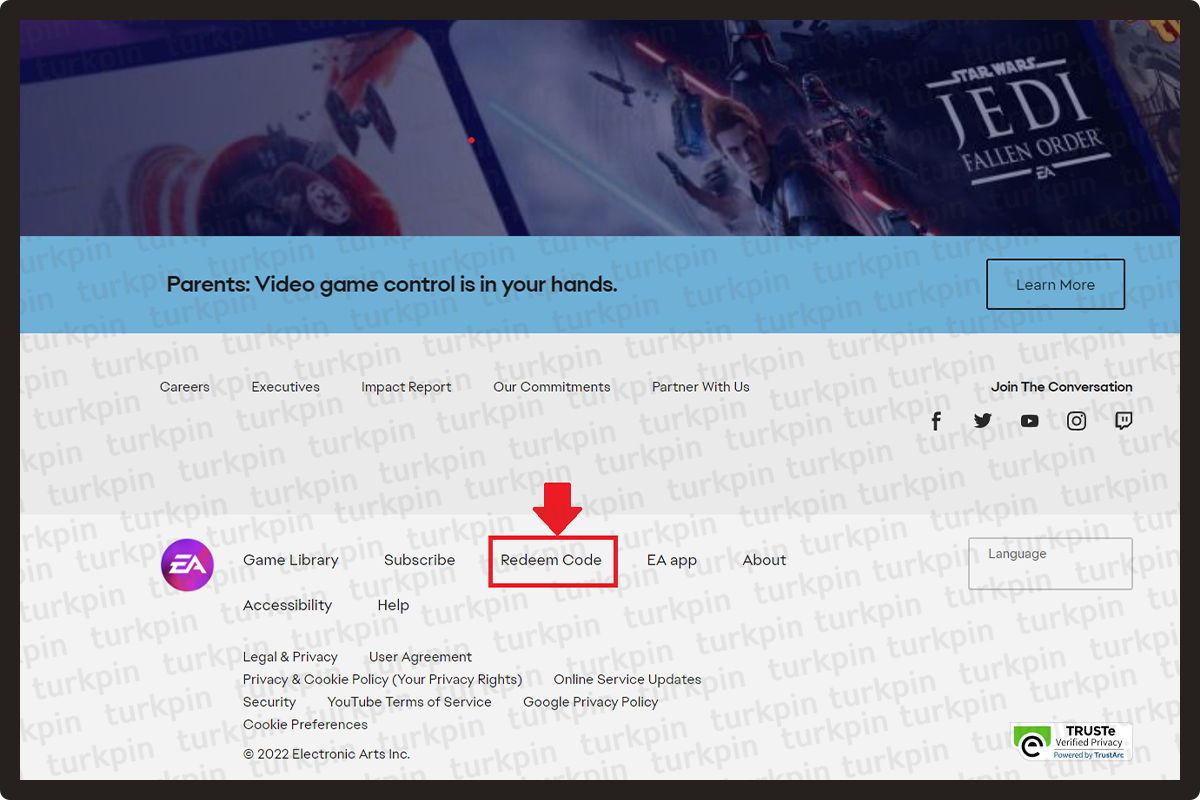Open the Accessibility link
Viewport: 1200px width, 800px height.
pyautogui.click(x=287, y=605)
